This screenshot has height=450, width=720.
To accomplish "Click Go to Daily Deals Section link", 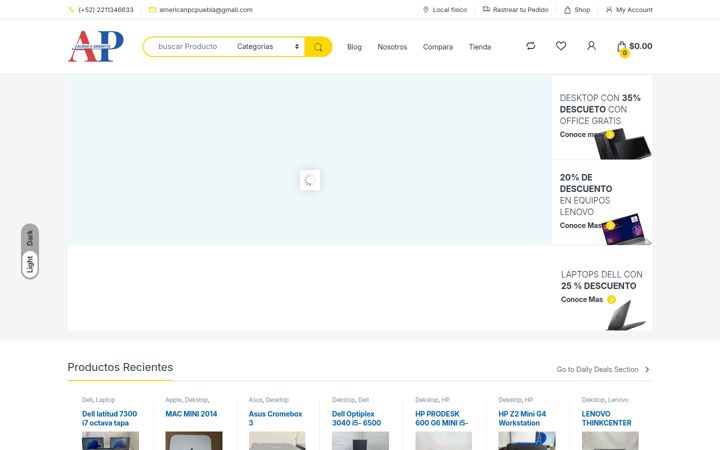I will 597,370.
